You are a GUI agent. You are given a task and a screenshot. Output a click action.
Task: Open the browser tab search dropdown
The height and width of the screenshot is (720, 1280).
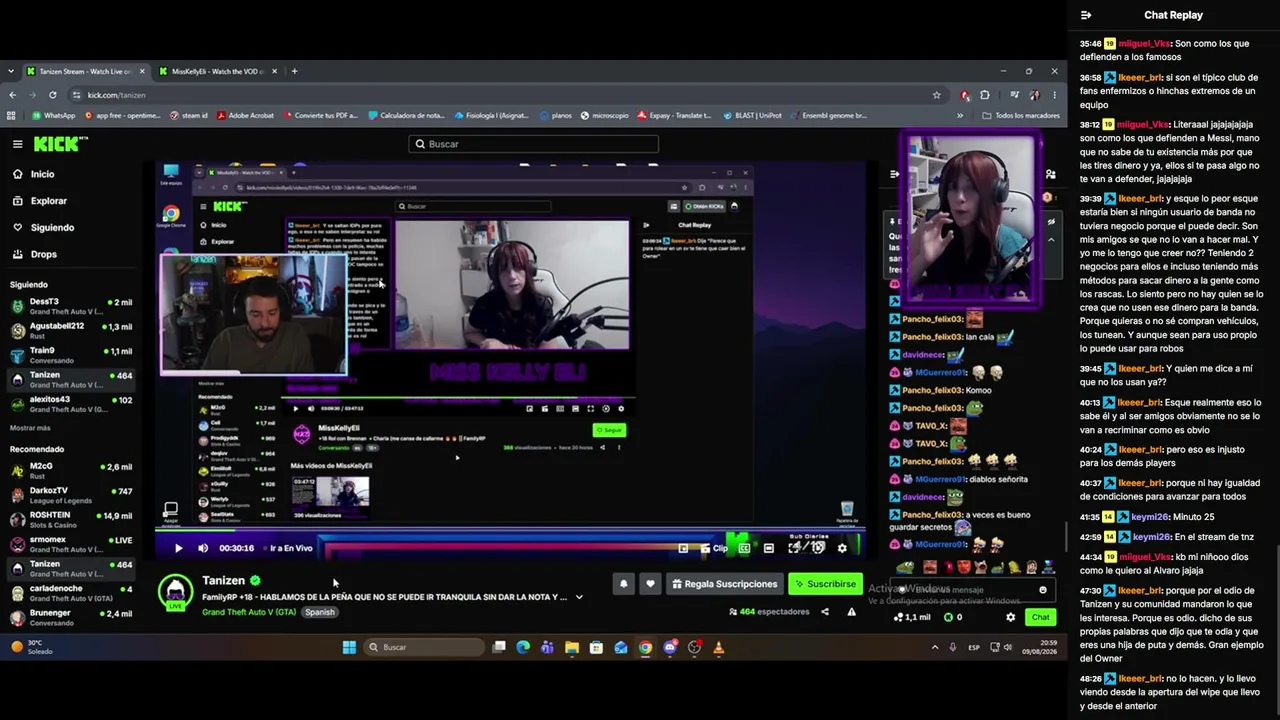10,71
